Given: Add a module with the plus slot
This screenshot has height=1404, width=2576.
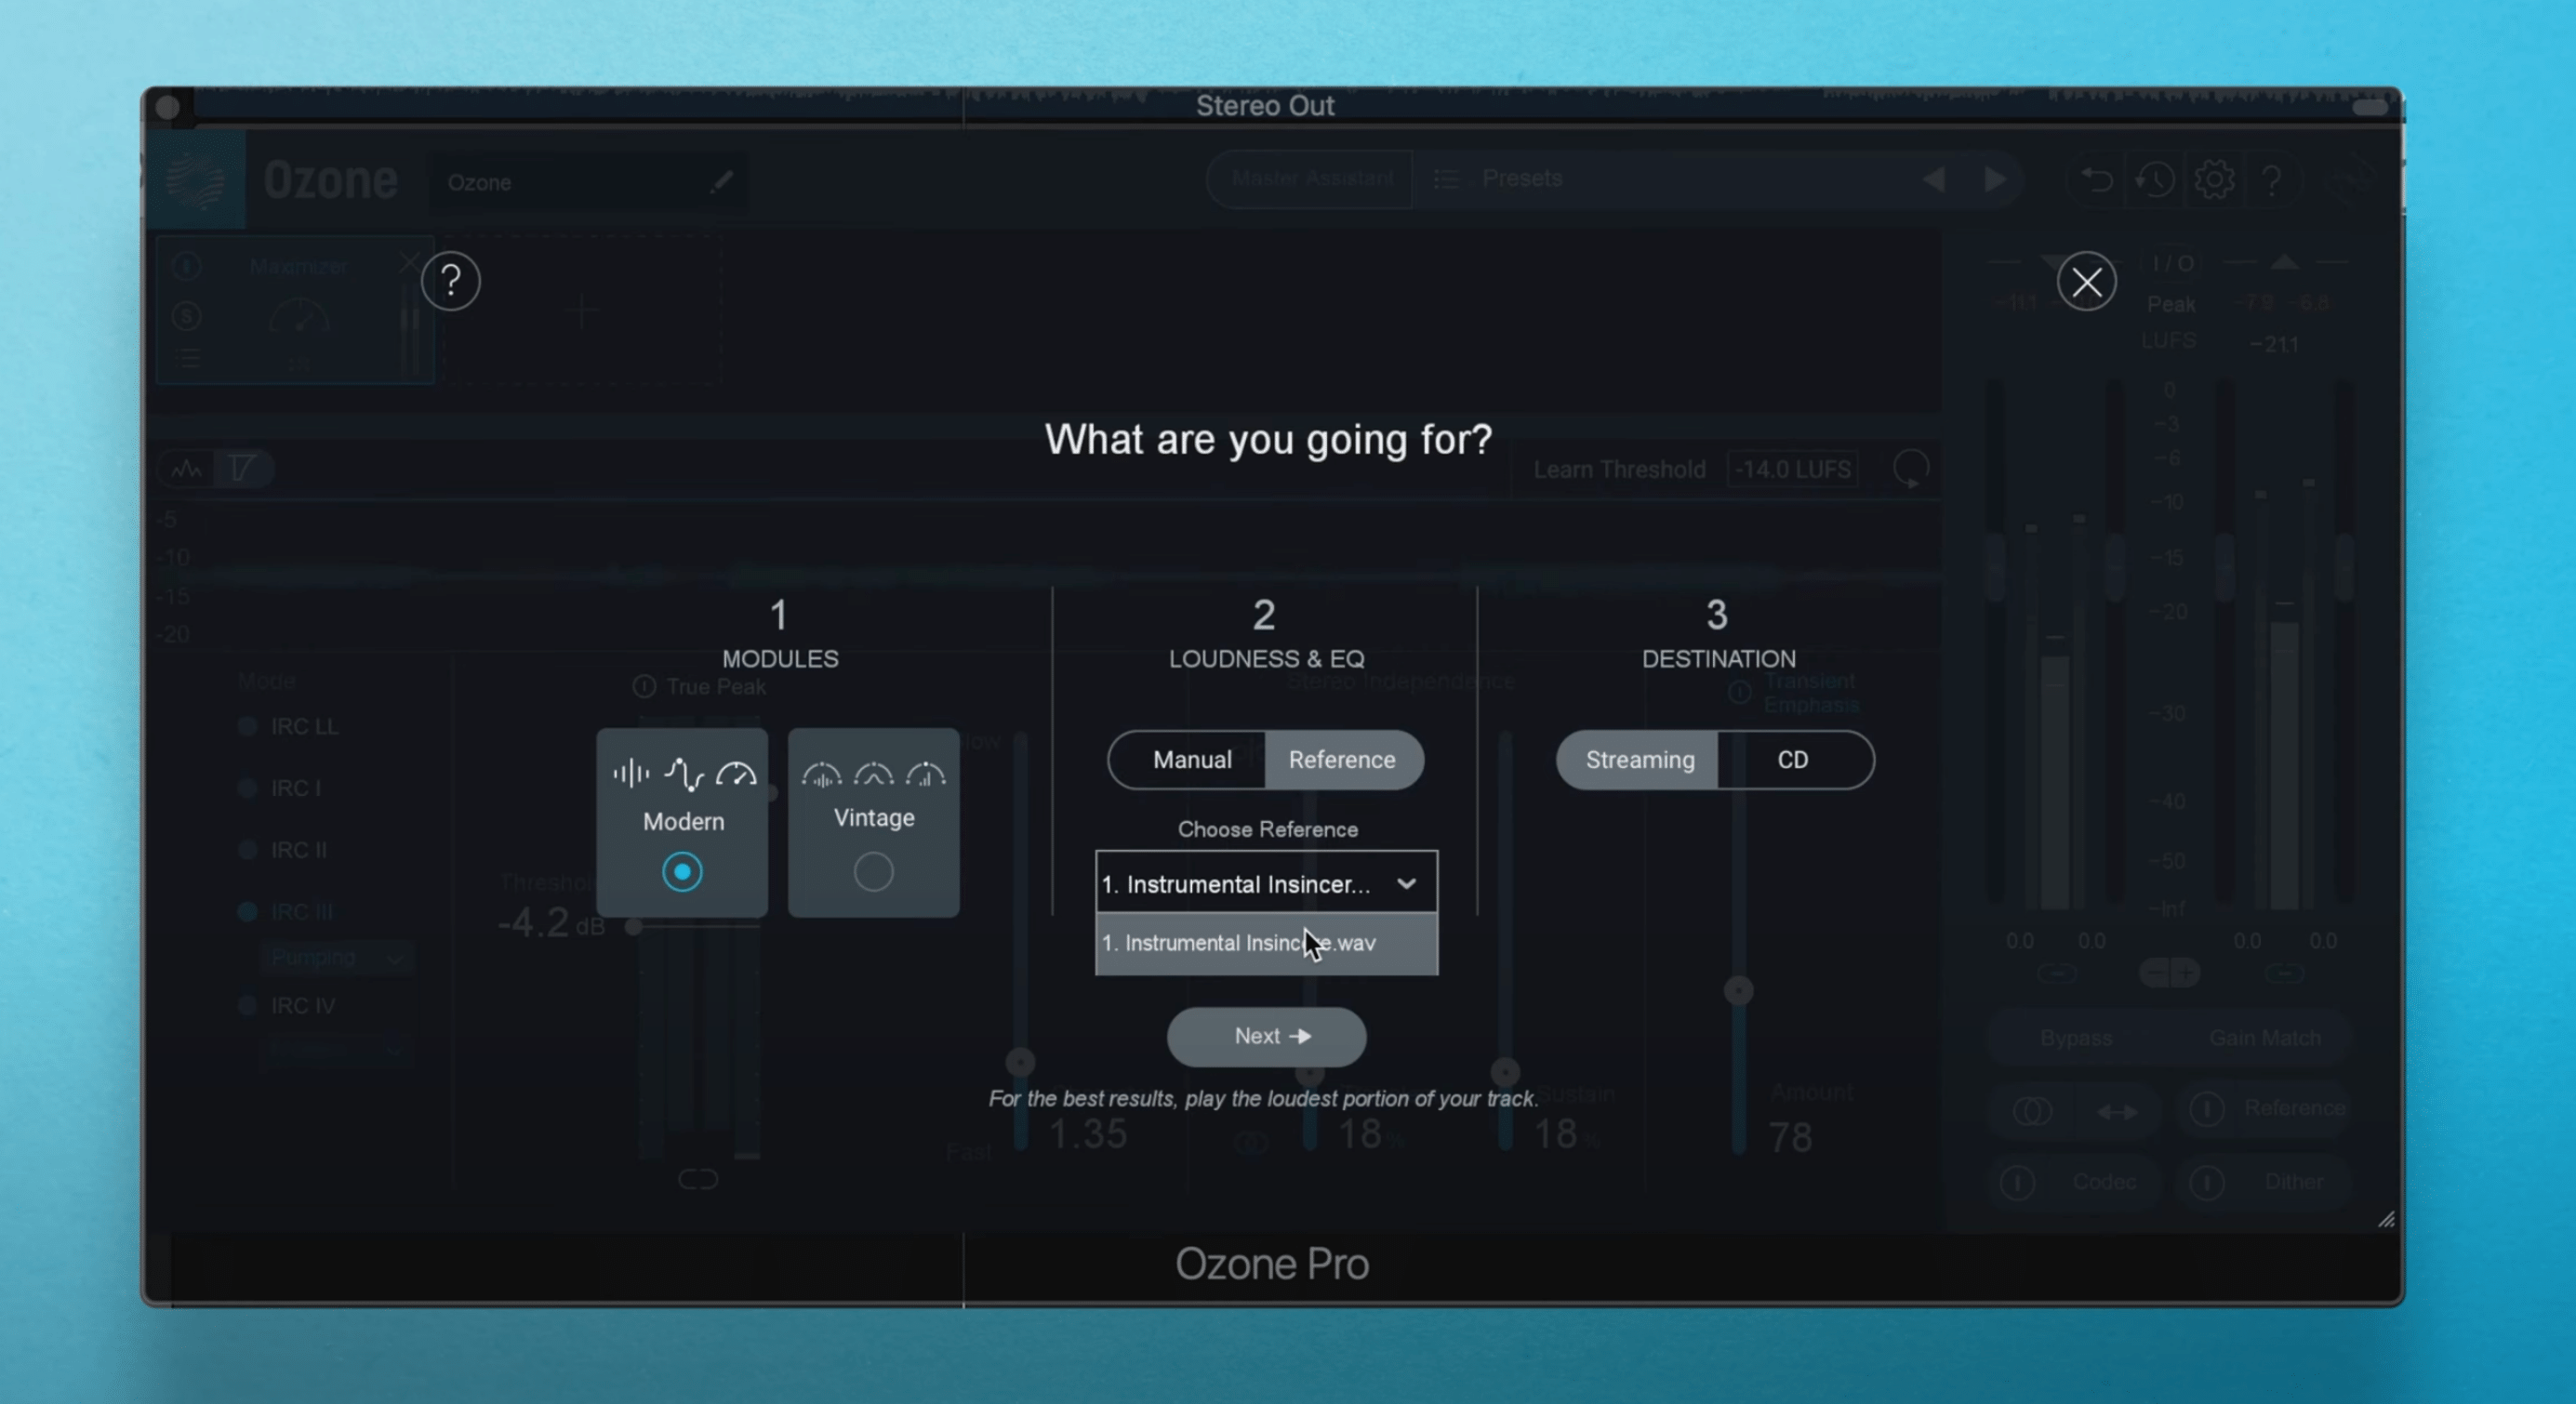Looking at the screenshot, I should tap(582, 311).
